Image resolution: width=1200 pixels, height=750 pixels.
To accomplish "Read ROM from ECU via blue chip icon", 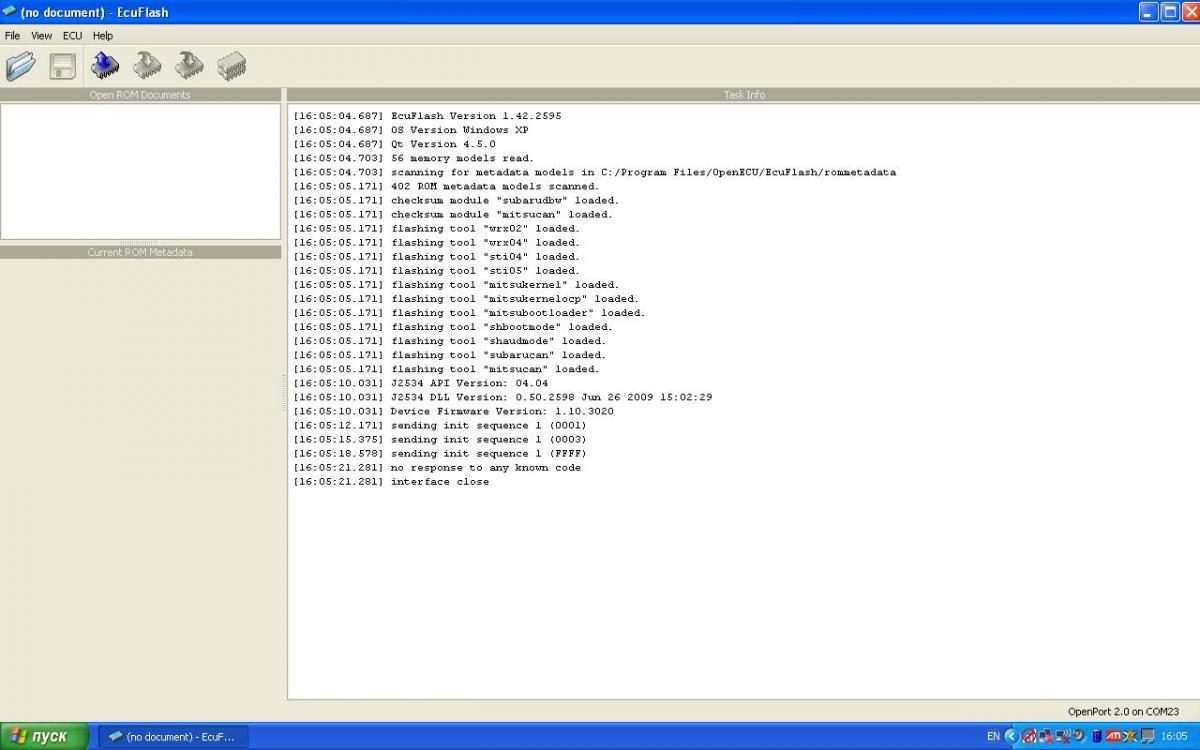I will click(x=105, y=66).
